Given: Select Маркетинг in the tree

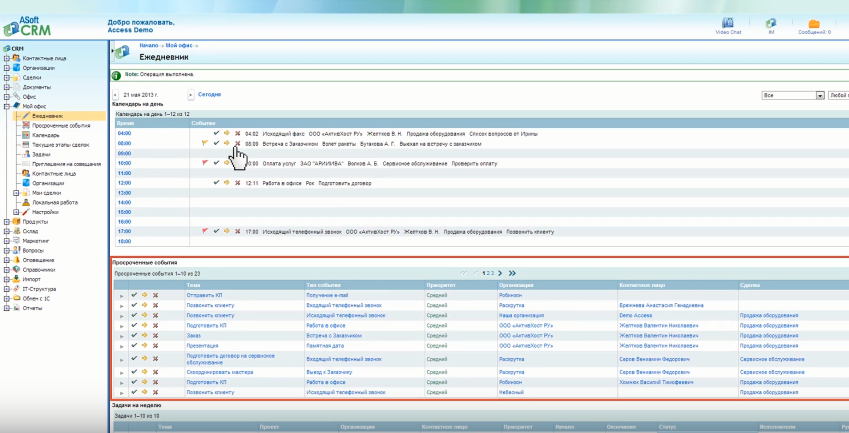Looking at the screenshot, I should pos(36,241).
